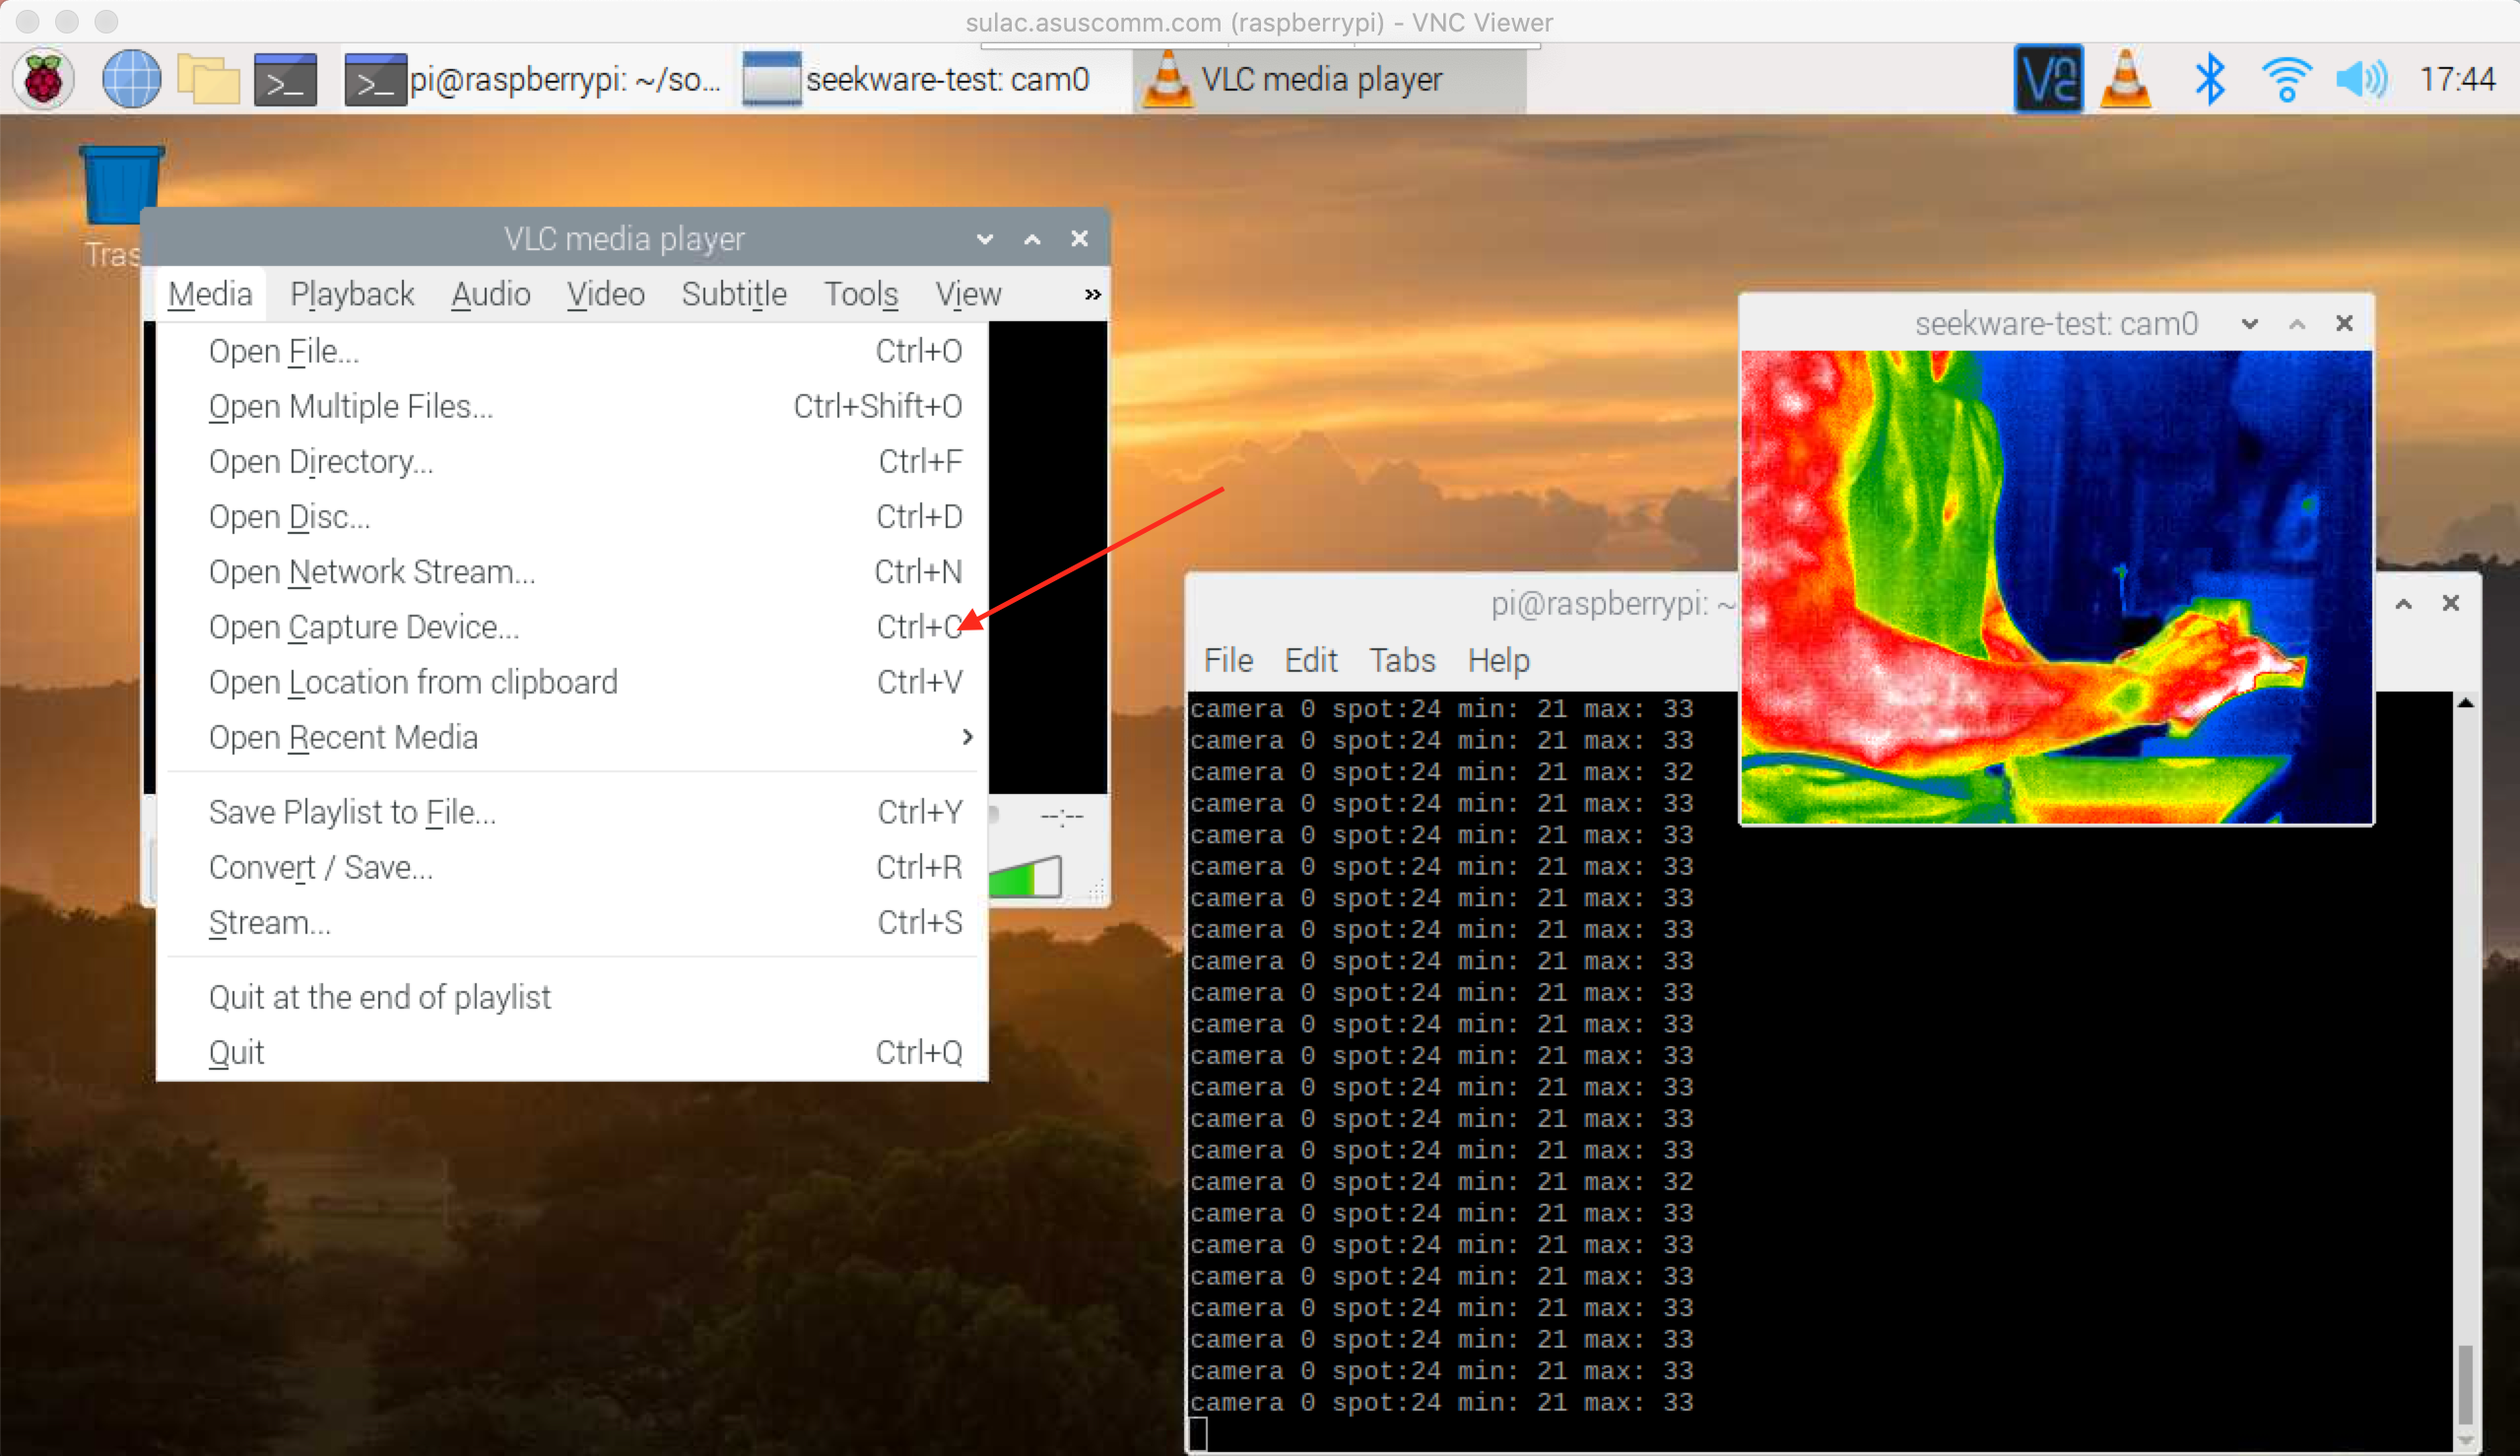The width and height of the screenshot is (2520, 1456).
Task: Open the Media menu in VLC
Action: pyautogui.click(x=210, y=294)
